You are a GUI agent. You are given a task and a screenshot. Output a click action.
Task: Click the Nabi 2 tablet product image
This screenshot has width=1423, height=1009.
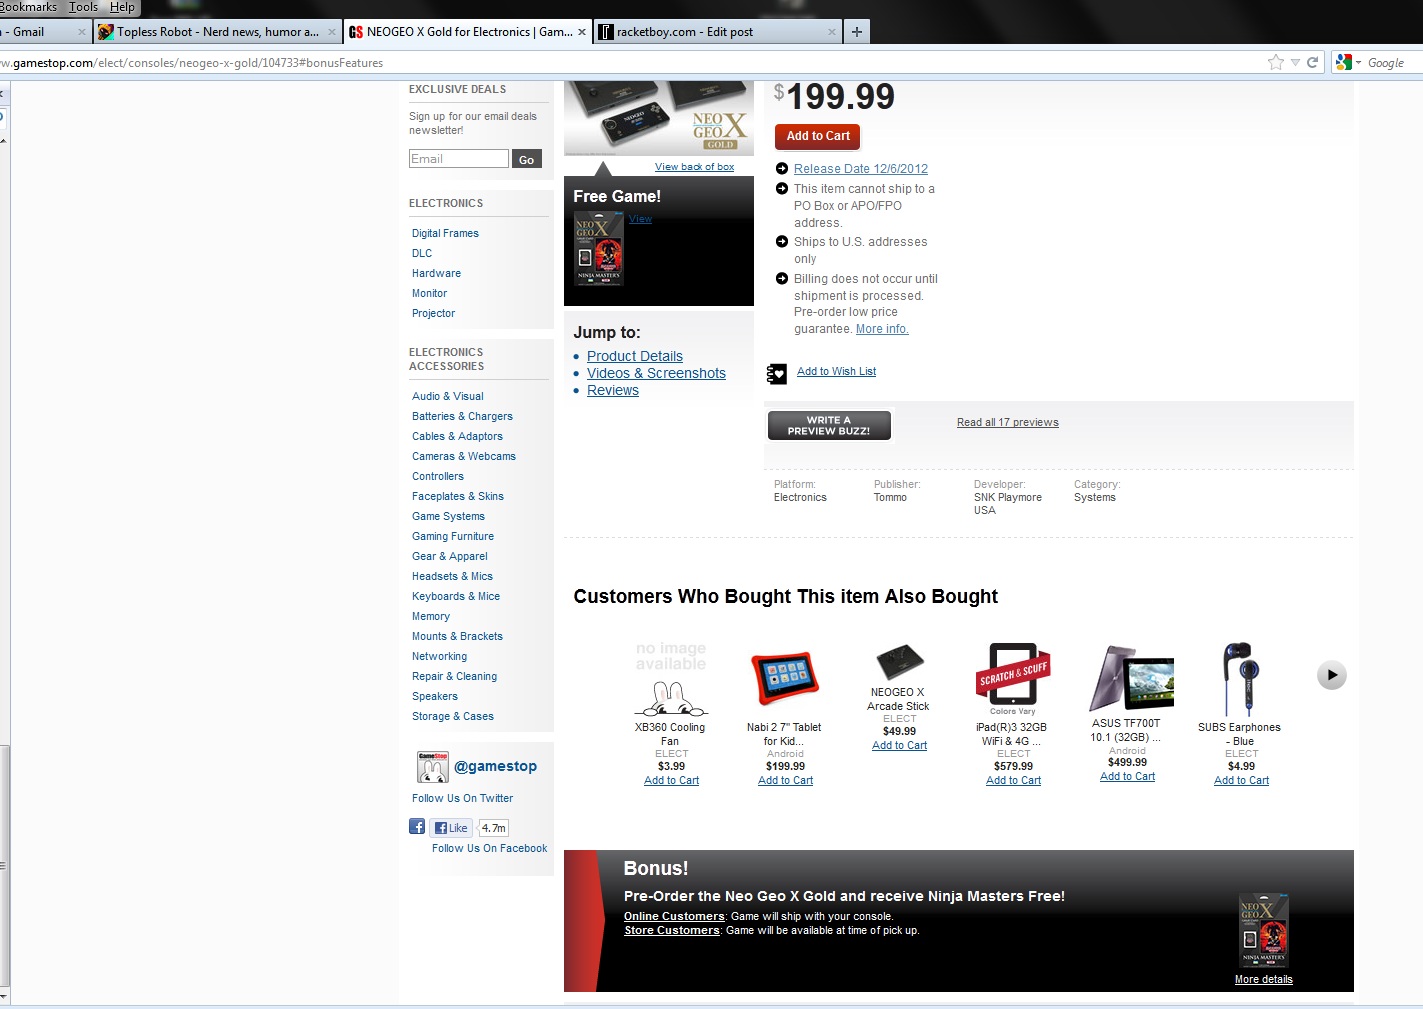tap(785, 679)
